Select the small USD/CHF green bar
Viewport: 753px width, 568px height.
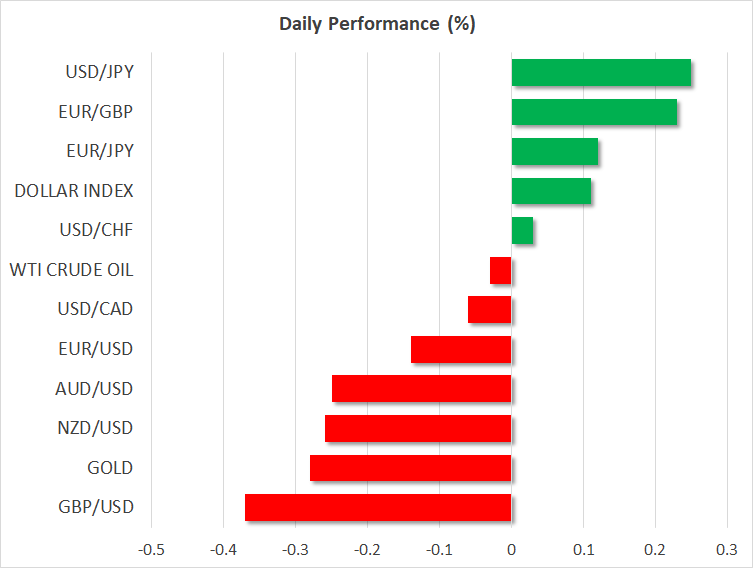(522, 230)
